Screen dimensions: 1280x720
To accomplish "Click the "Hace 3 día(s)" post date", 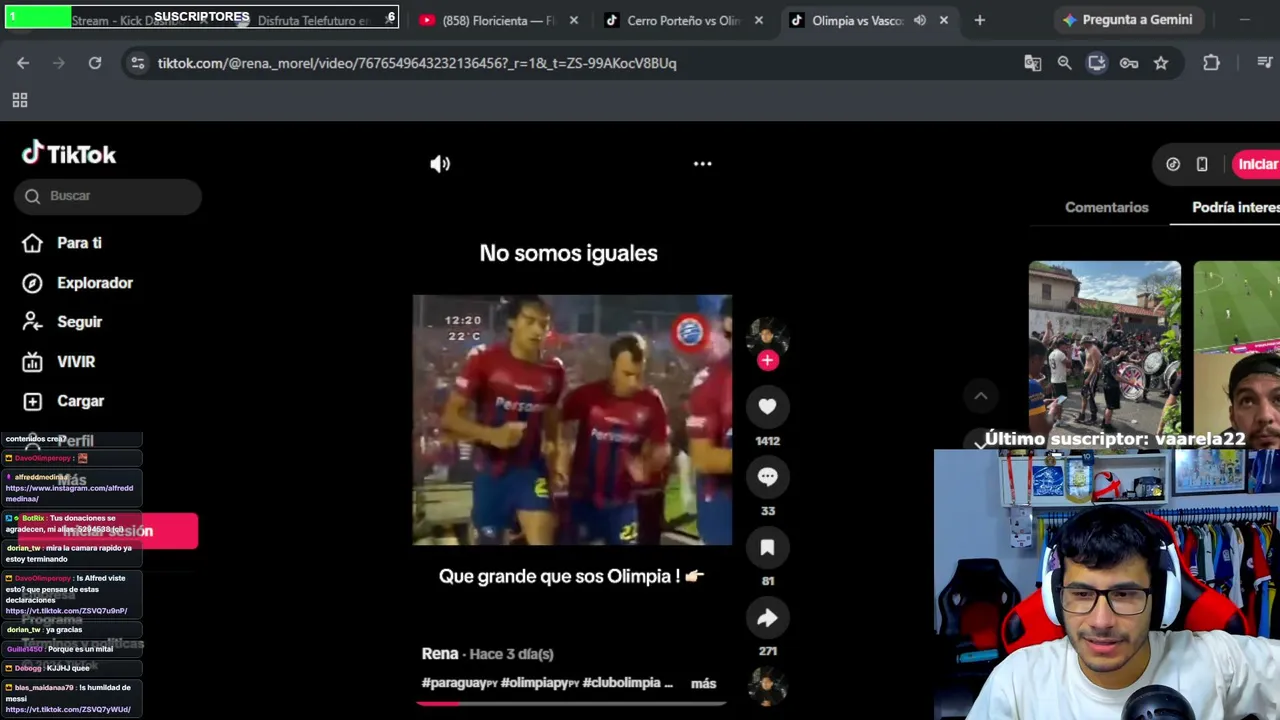I will click(x=511, y=654).
